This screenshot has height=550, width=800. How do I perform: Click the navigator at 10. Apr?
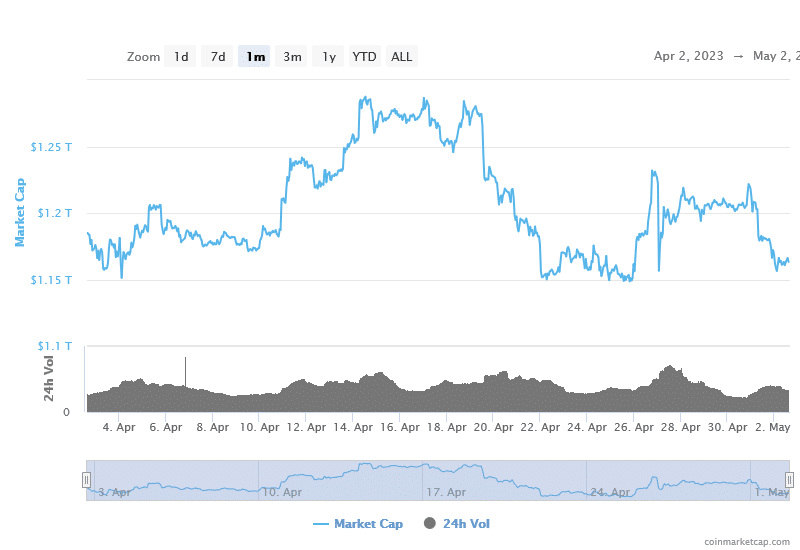pos(282,492)
